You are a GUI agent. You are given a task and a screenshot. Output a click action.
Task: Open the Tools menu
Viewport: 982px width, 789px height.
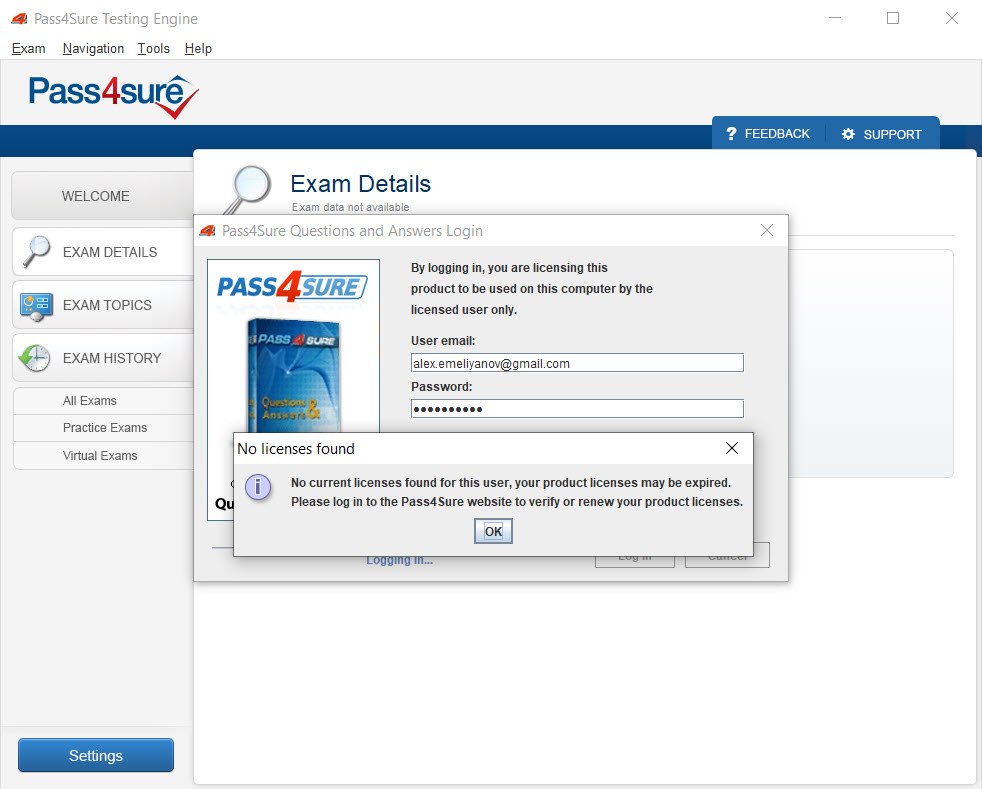tap(153, 48)
